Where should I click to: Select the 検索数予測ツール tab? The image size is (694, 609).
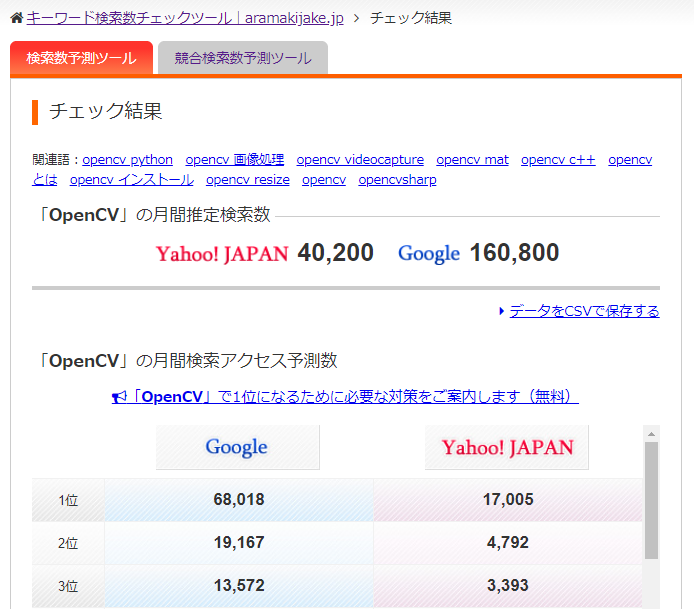click(81, 58)
